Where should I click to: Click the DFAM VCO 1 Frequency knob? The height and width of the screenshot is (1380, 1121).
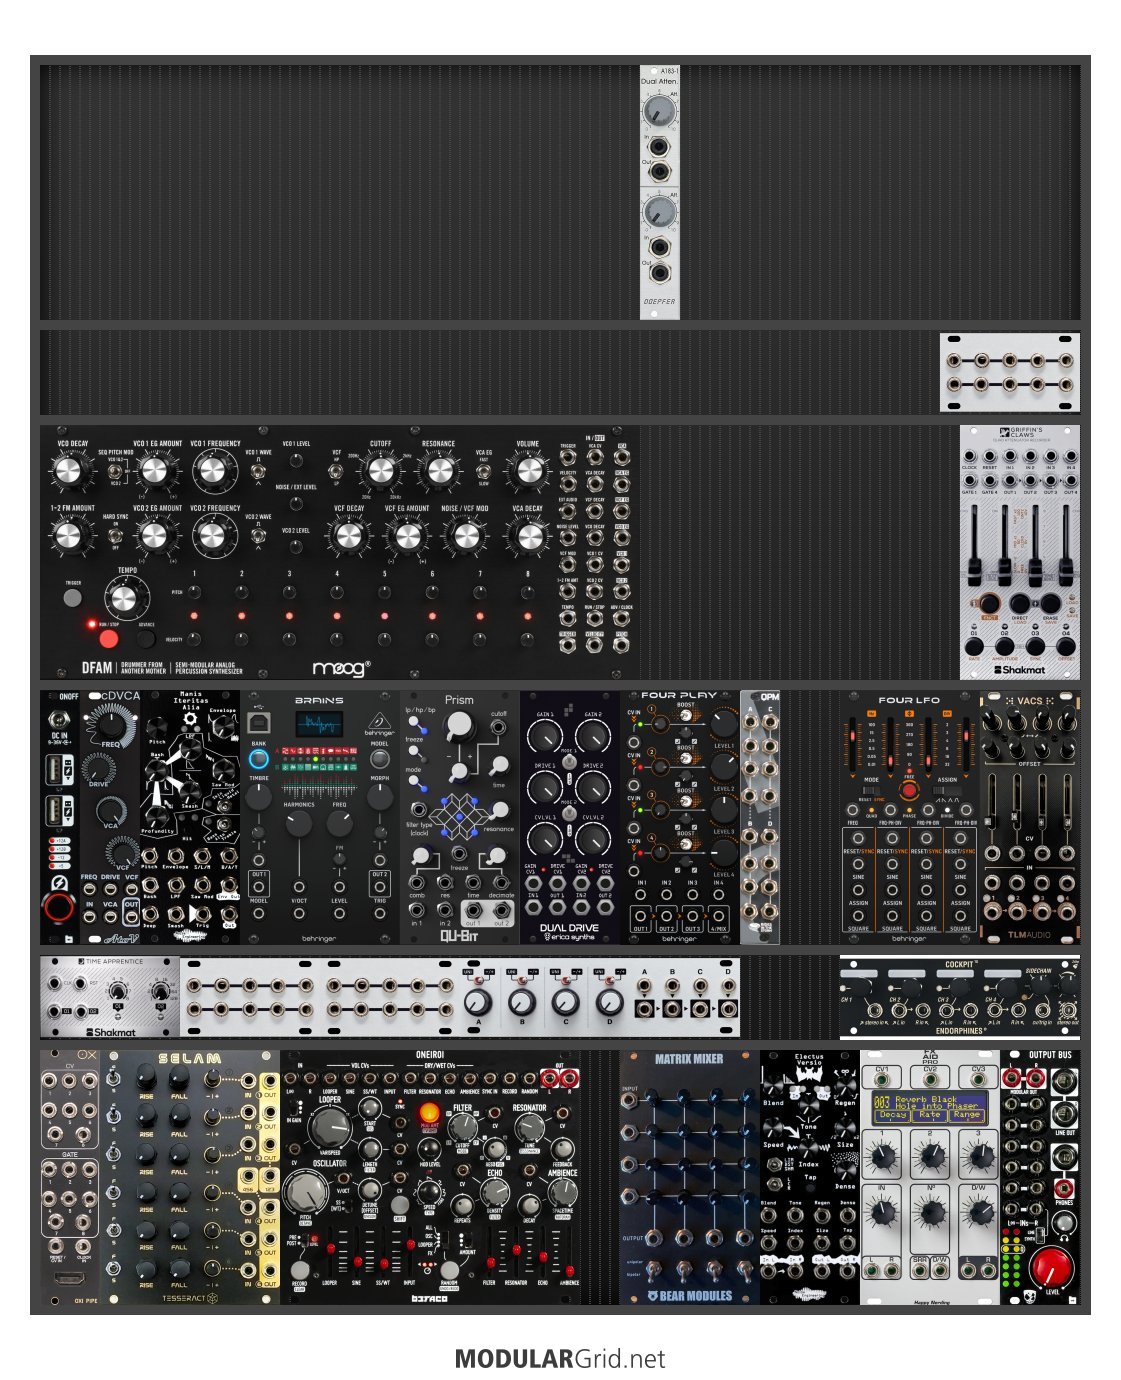pyautogui.click(x=215, y=470)
